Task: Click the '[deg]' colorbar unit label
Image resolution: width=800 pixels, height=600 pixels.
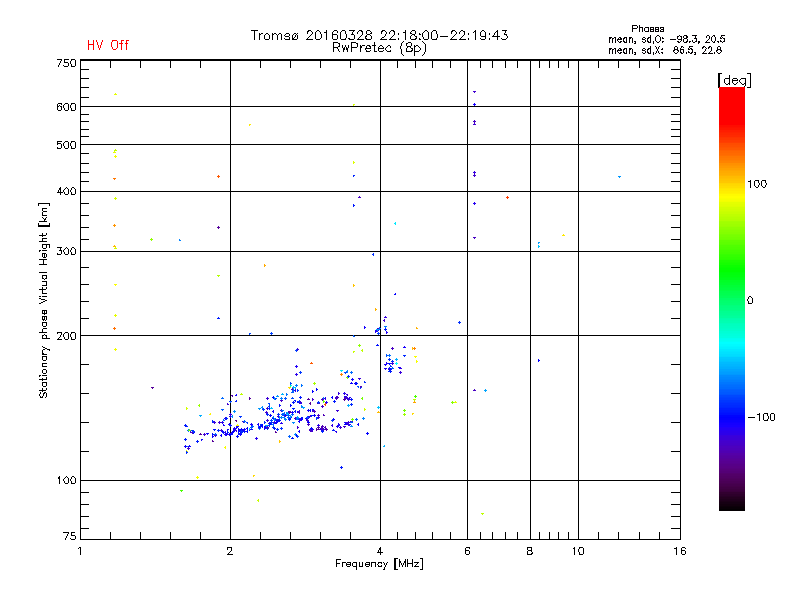Action: click(734, 81)
